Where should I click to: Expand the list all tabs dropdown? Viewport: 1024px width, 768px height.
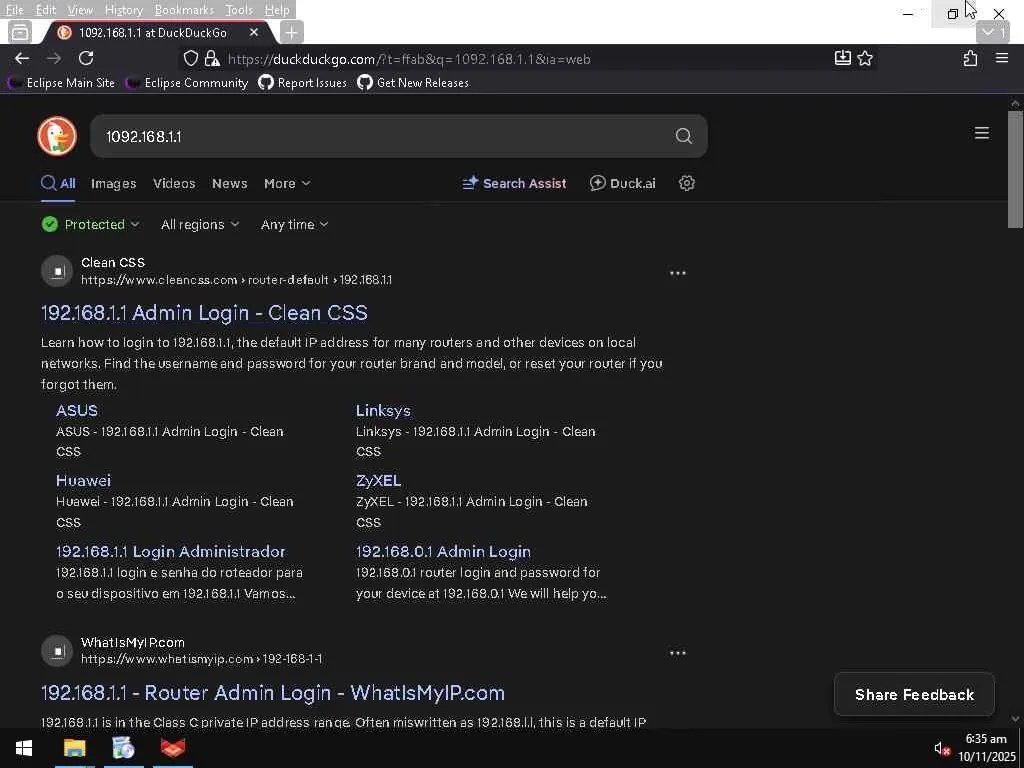click(x=993, y=32)
